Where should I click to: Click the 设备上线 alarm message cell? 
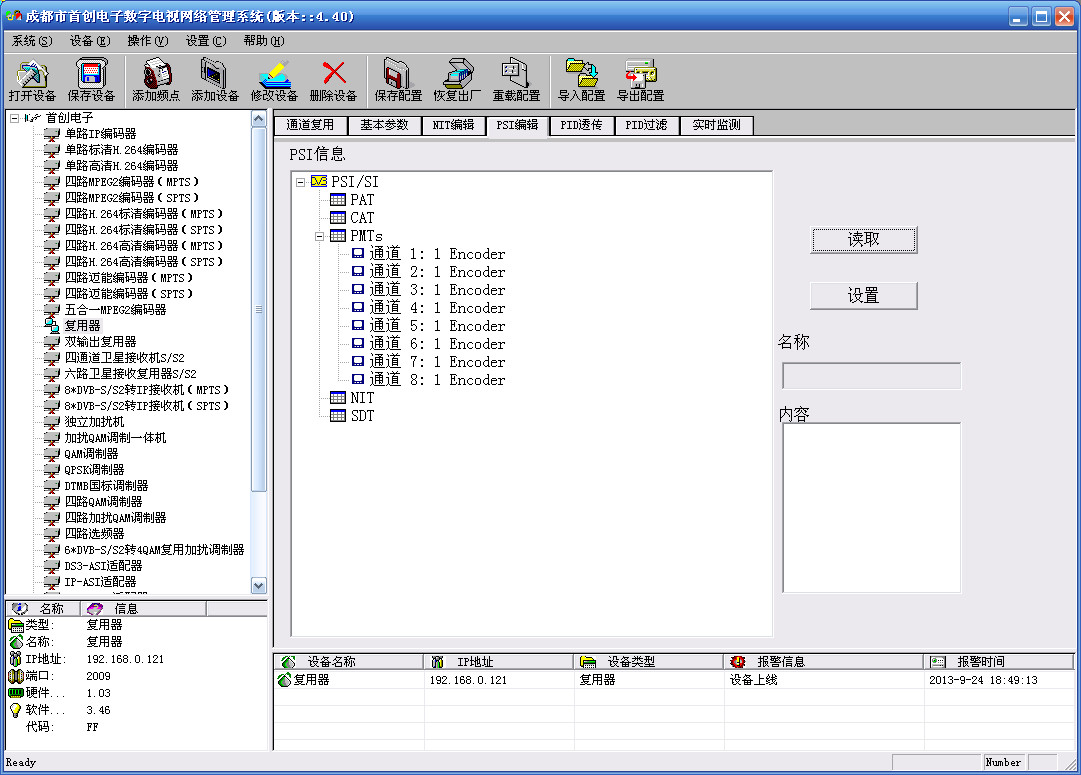pyautogui.click(x=754, y=680)
